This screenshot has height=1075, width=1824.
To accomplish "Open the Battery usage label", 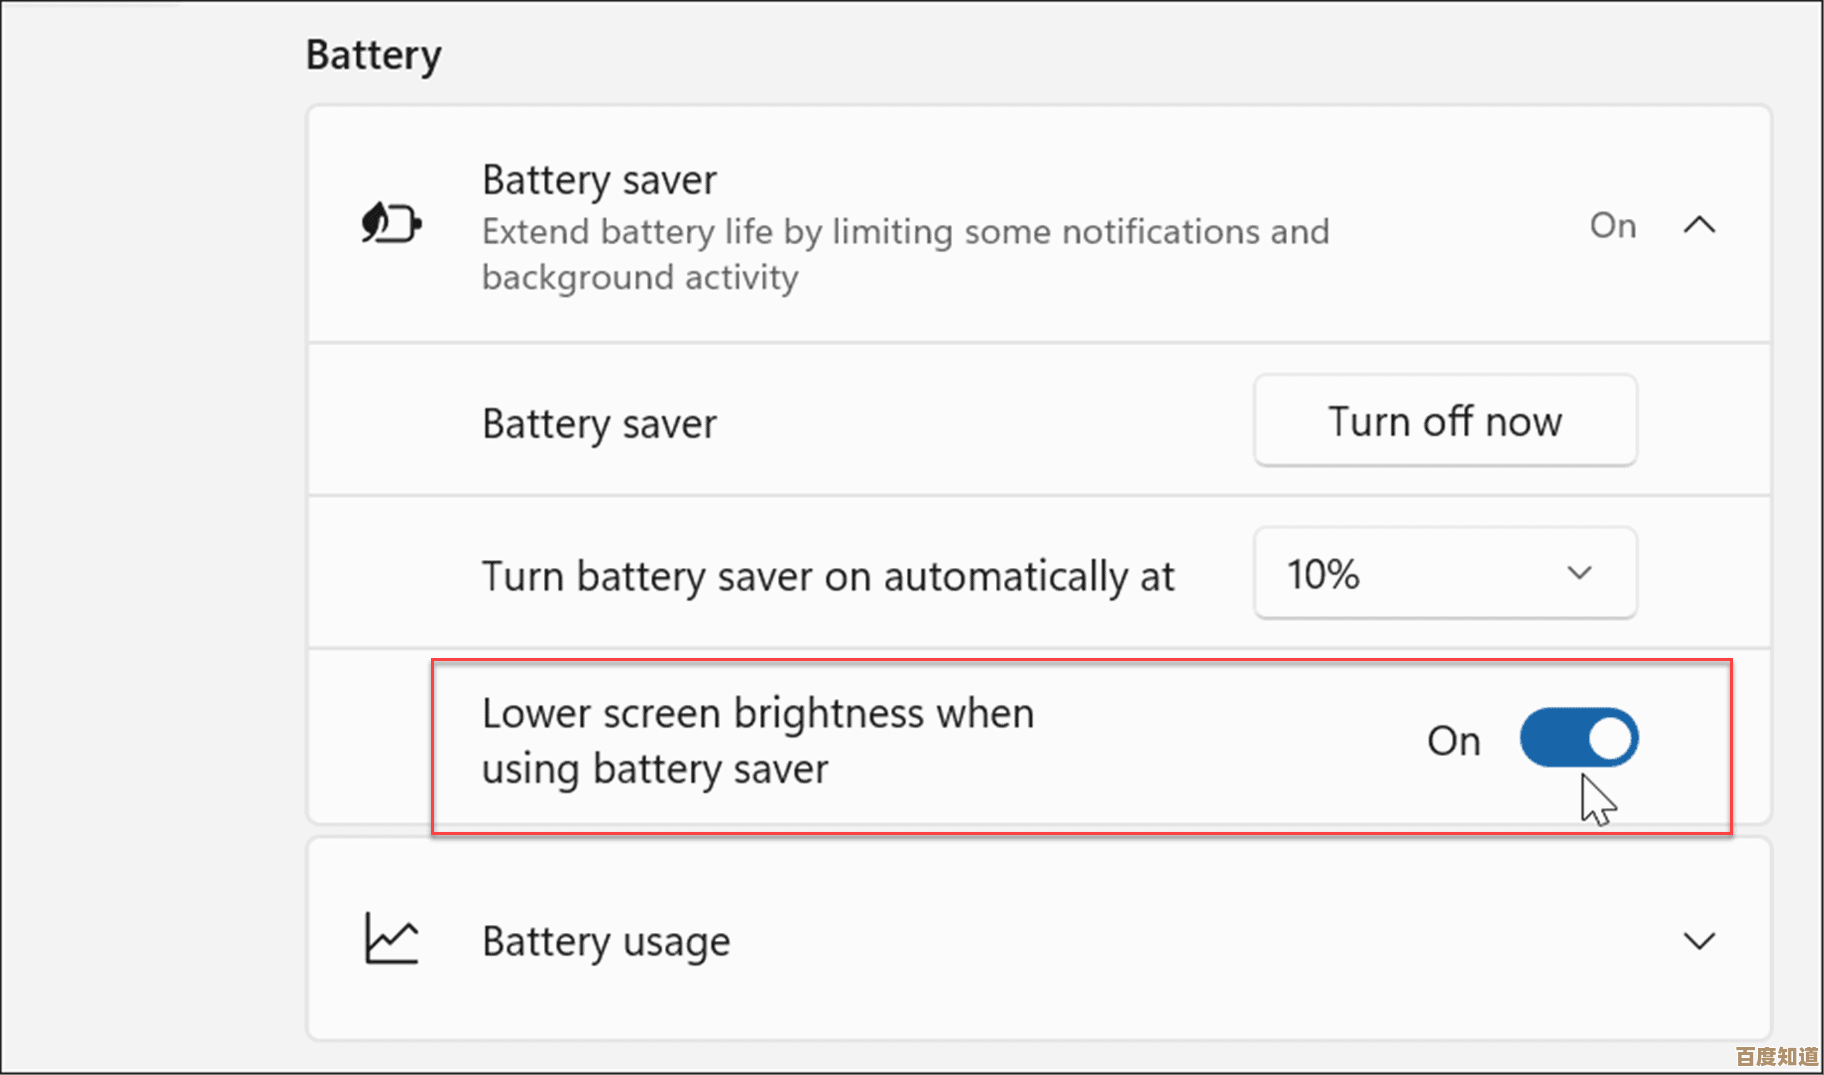I will (x=606, y=942).
